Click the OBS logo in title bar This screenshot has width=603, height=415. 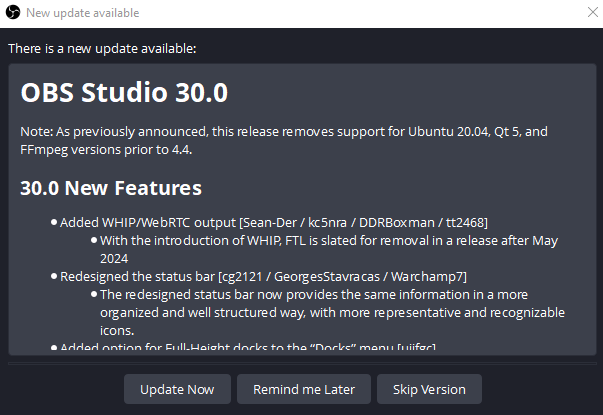(13, 12)
